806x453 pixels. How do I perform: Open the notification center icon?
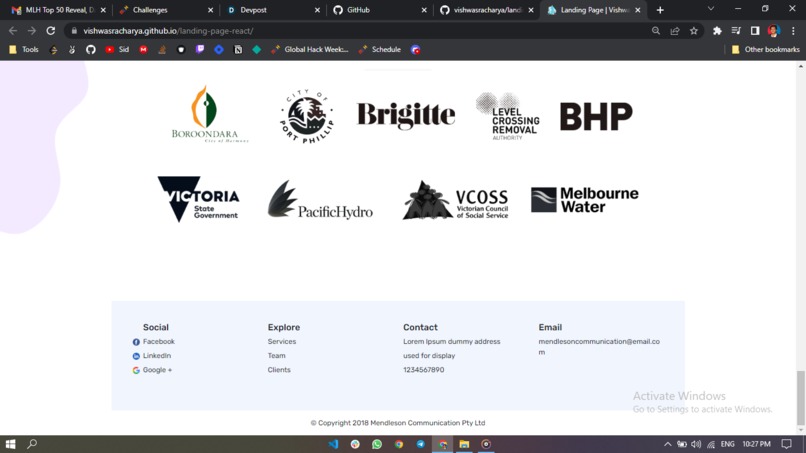click(786, 444)
